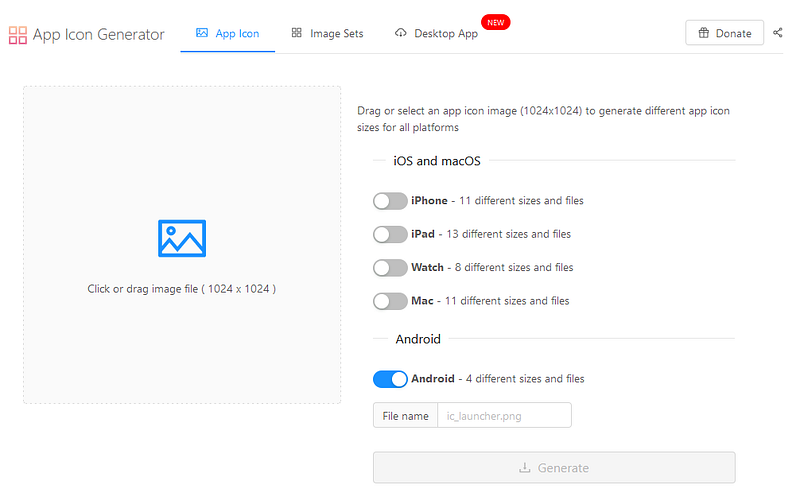
Task: Click the blue image placeholder icon in upload area
Action: click(182, 238)
